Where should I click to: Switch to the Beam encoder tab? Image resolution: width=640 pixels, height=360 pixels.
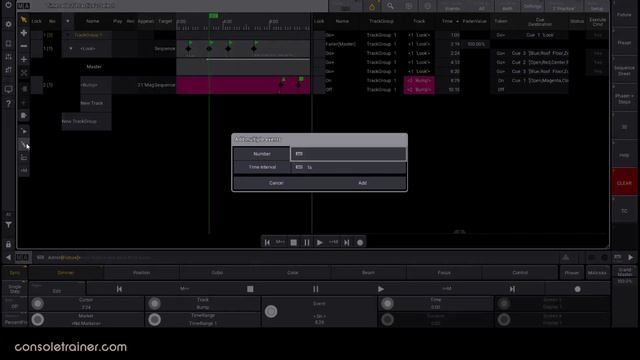click(x=368, y=273)
